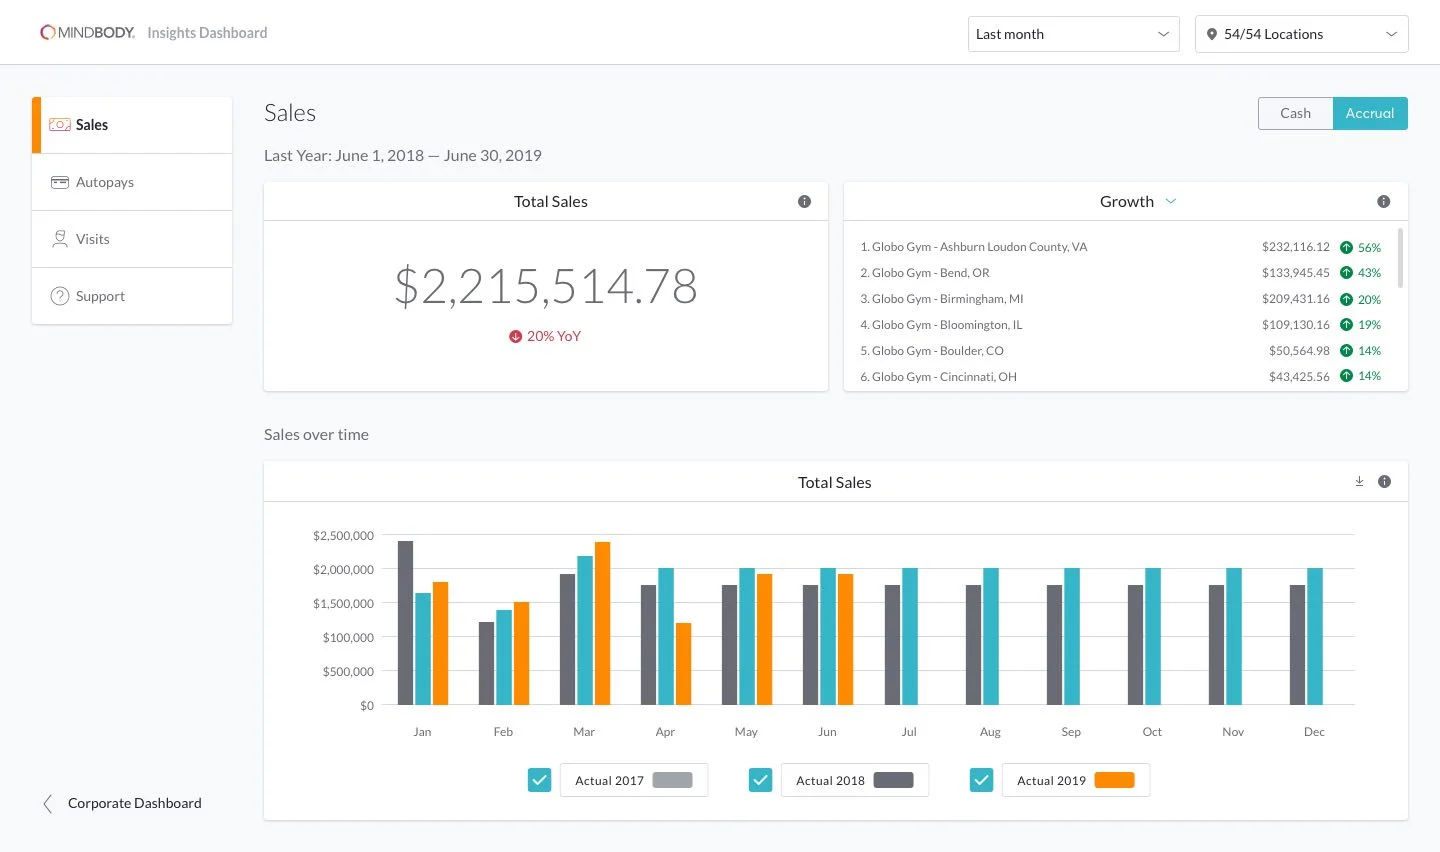Click the dark gray Jan bar
The image size is (1440, 852).
(x=405, y=623)
